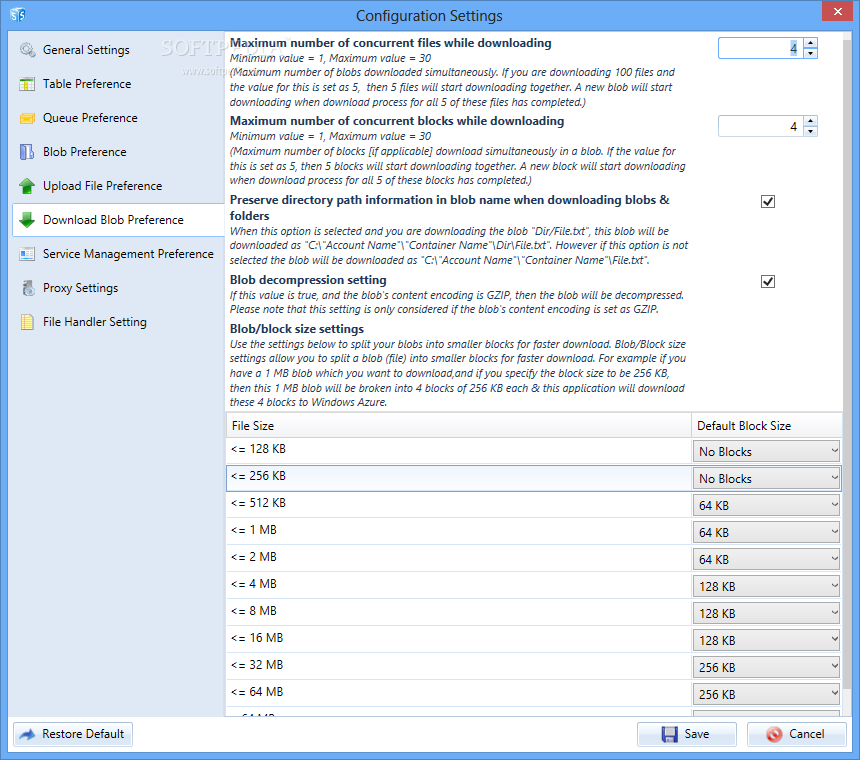The width and height of the screenshot is (860, 760).
Task: Open block size dropdown for <= 8 MB
Action: 766,613
